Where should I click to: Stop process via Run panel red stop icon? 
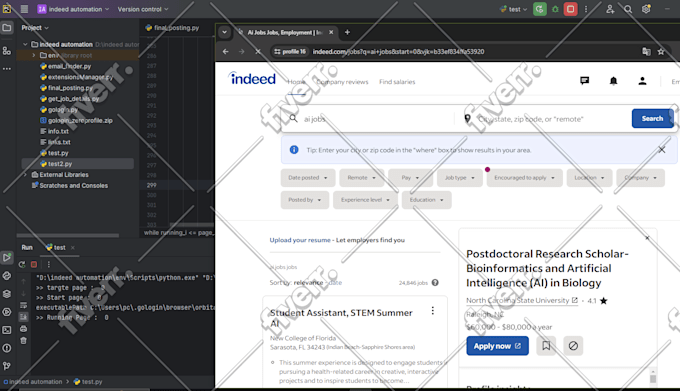click(x=34, y=264)
